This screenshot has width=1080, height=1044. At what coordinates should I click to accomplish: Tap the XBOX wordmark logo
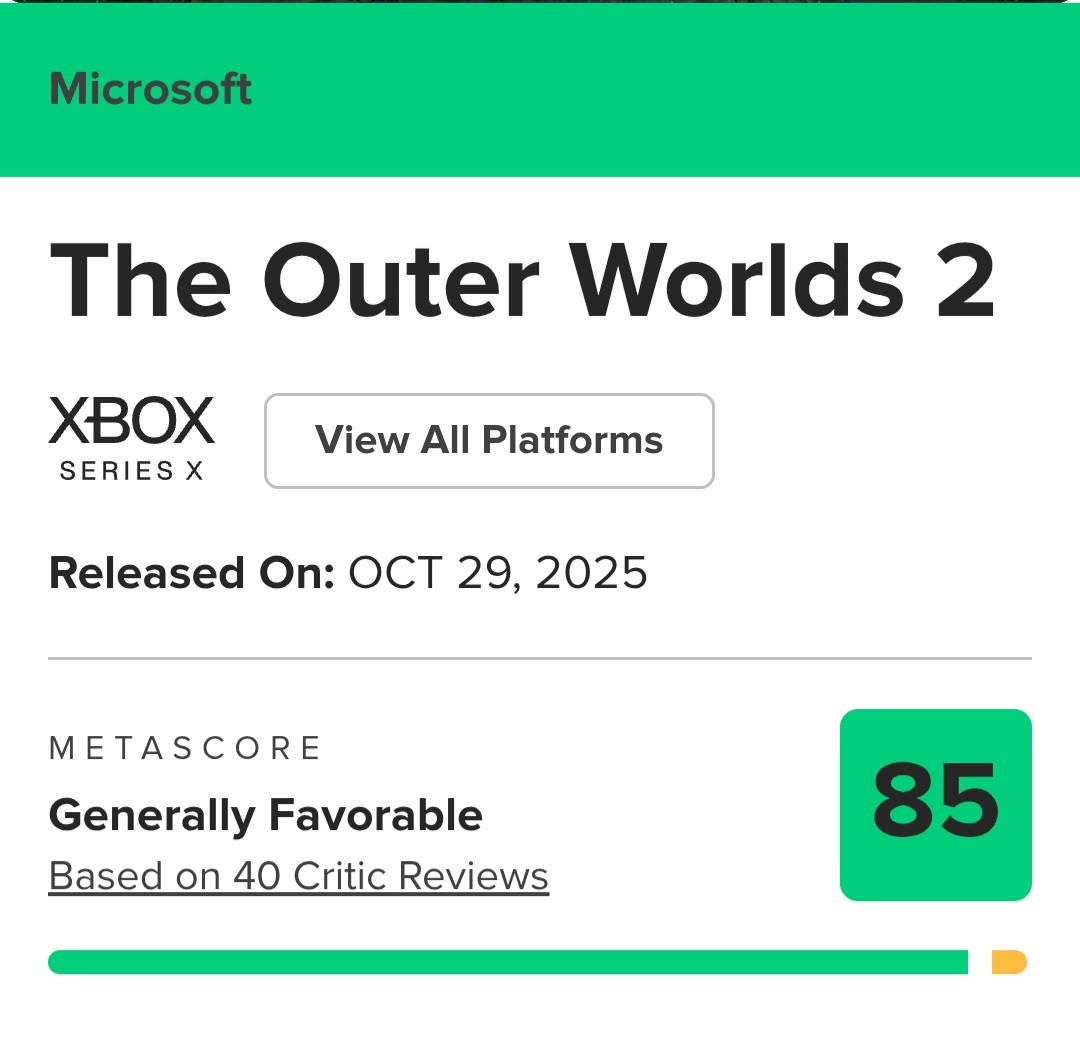pyautogui.click(x=131, y=421)
